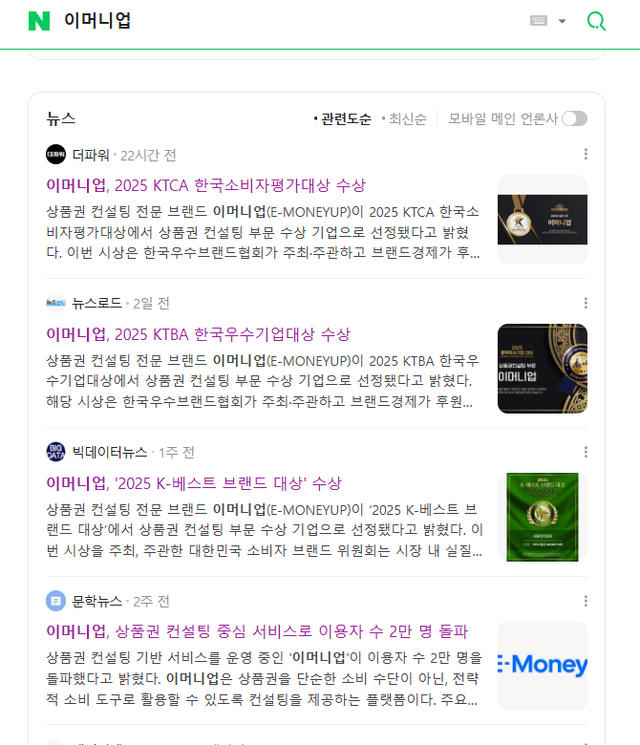This screenshot has height=745, width=640.
Task: Sort news by 관련도순
Action: pyautogui.click(x=342, y=119)
